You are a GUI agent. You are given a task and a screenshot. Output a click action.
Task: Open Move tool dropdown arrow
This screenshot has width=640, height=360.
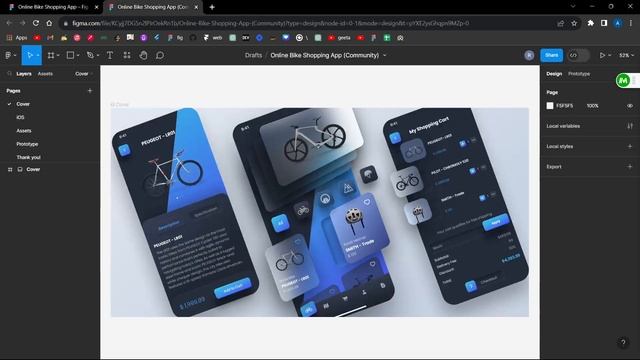38,56
